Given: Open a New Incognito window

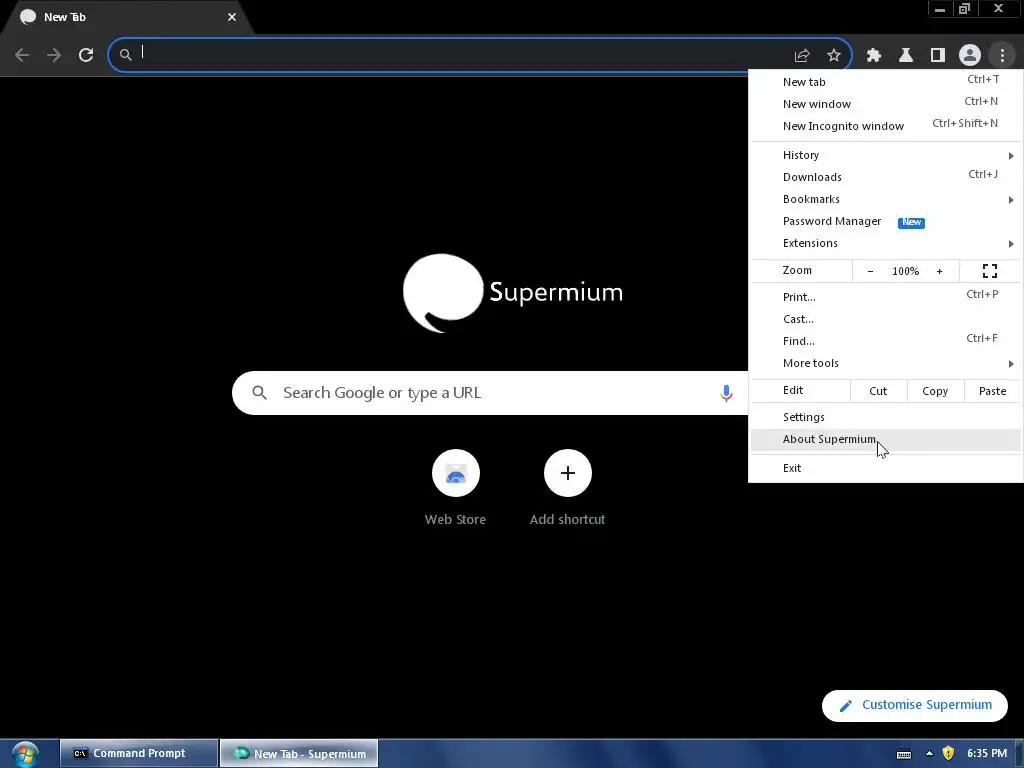Looking at the screenshot, I should [886, 126].
